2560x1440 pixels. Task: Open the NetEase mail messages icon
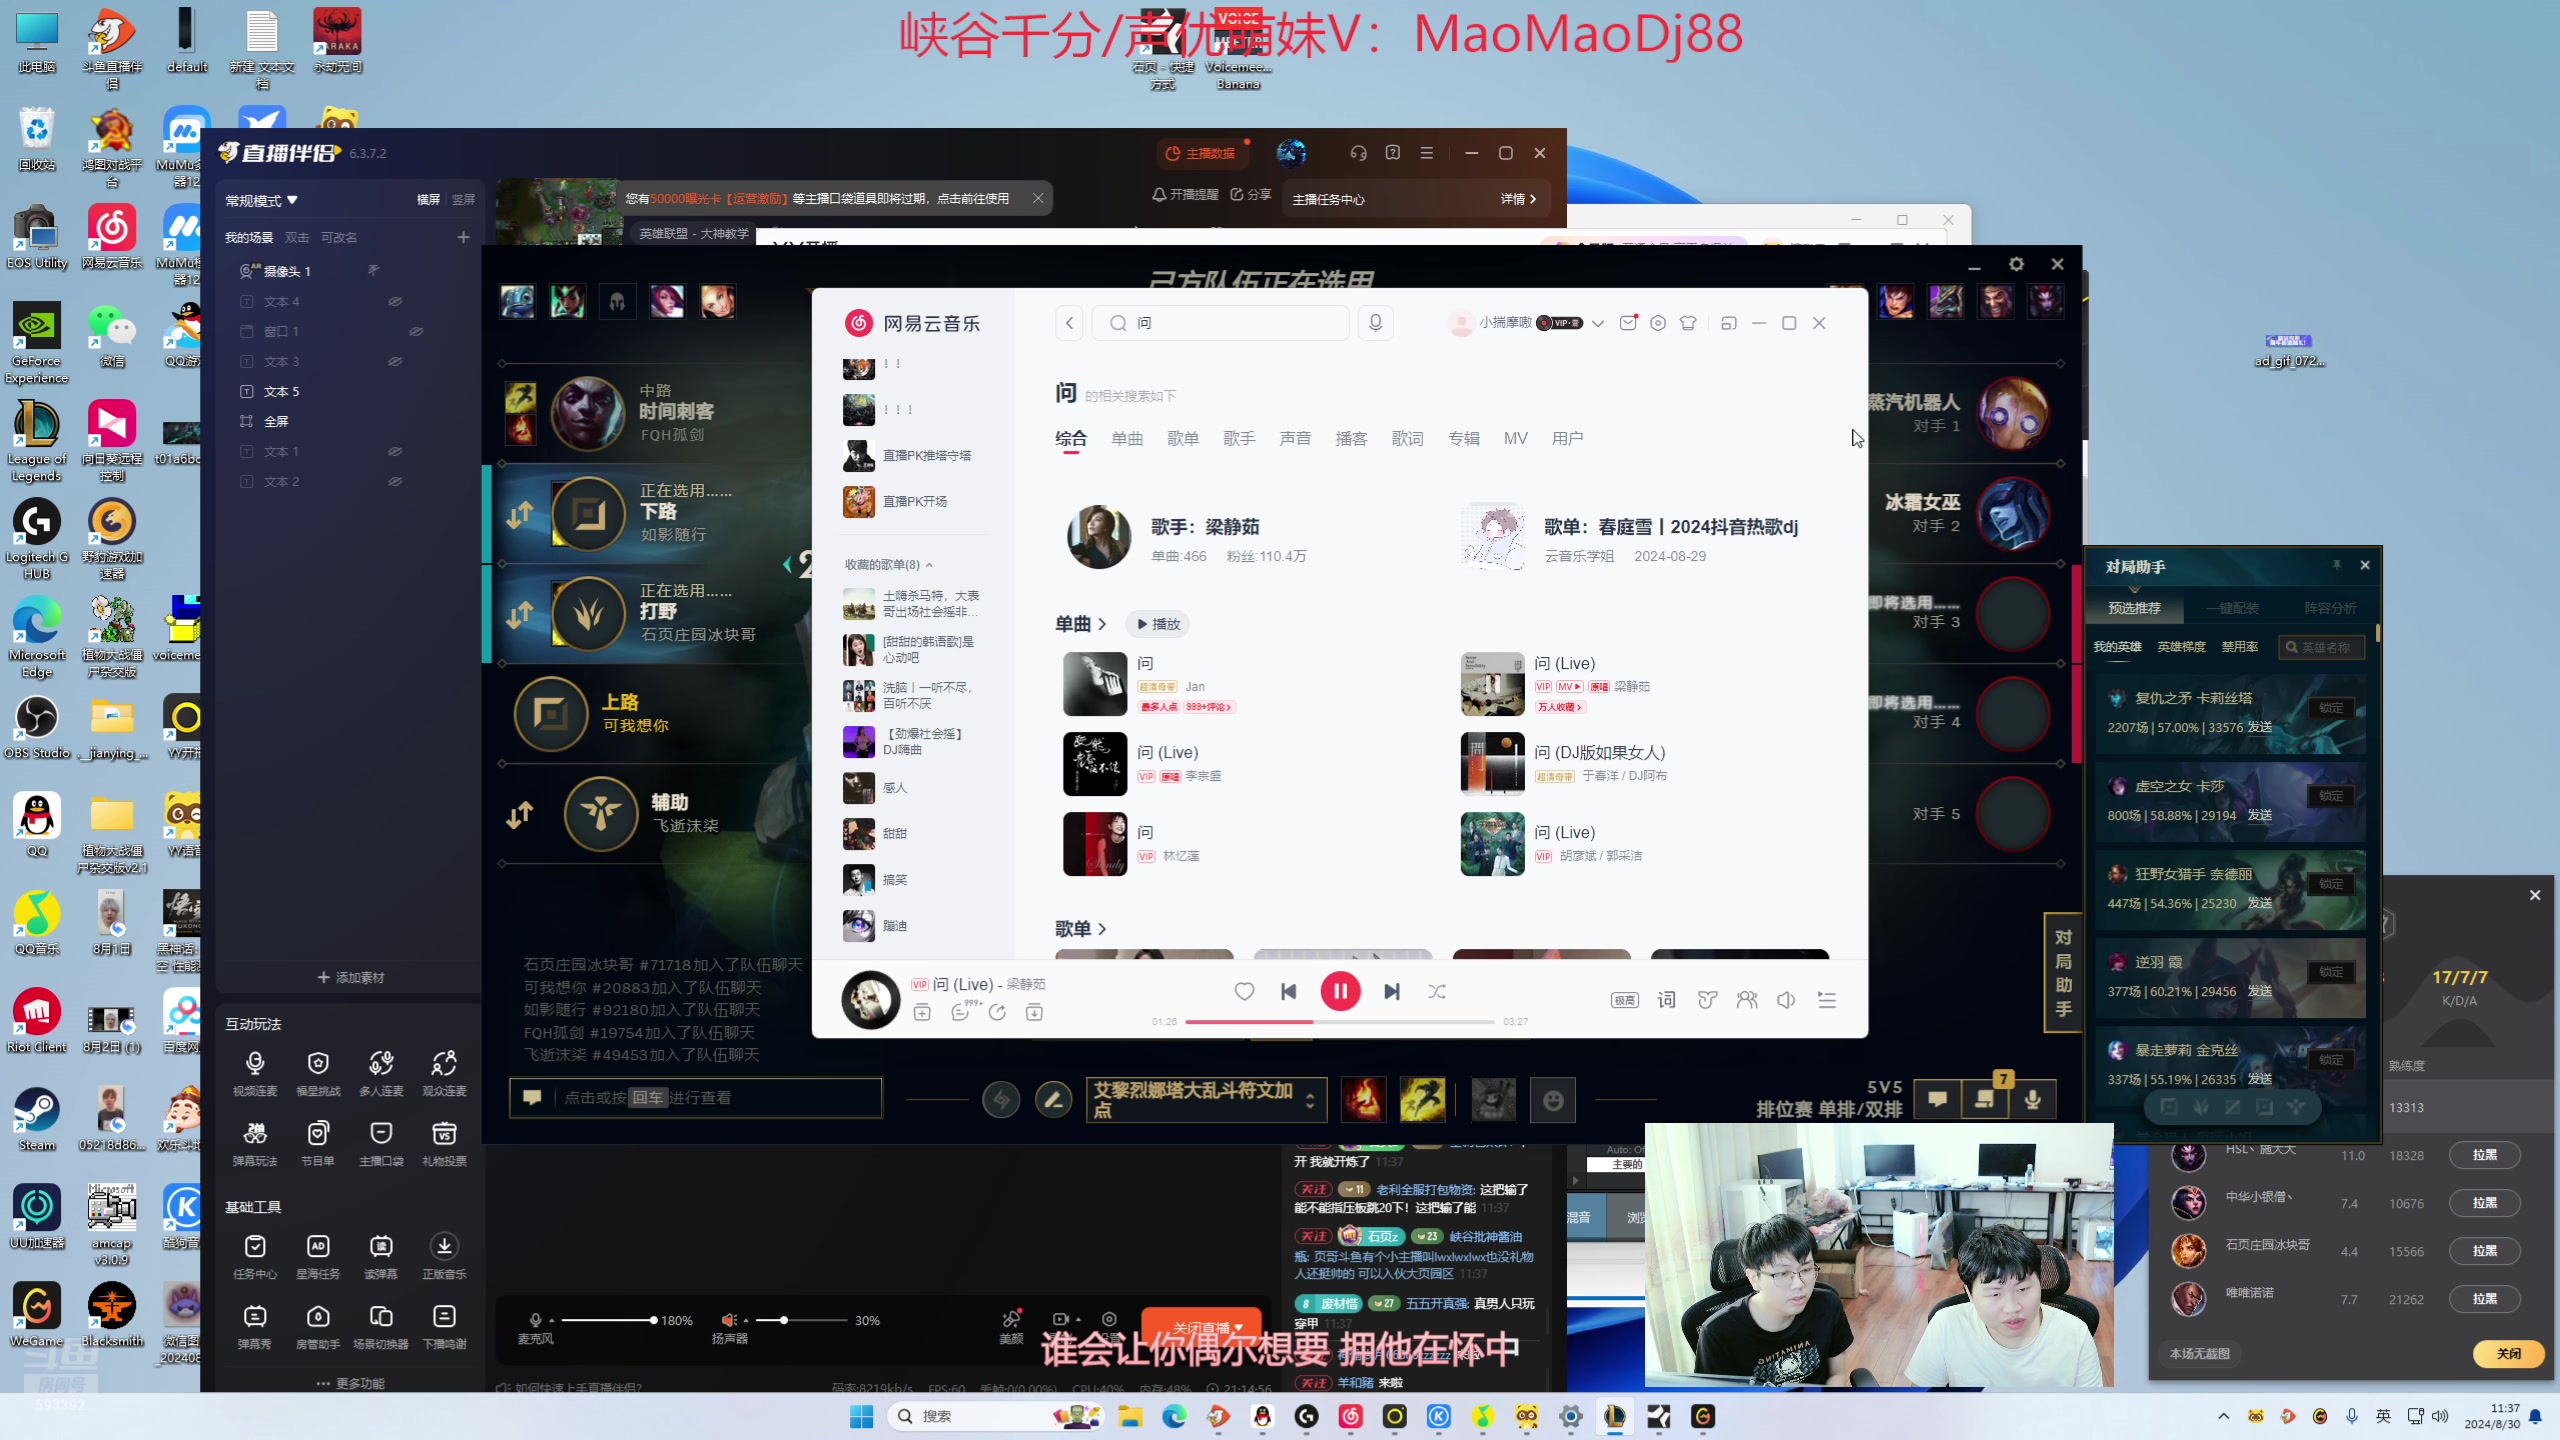click(x=1628, y=323)
